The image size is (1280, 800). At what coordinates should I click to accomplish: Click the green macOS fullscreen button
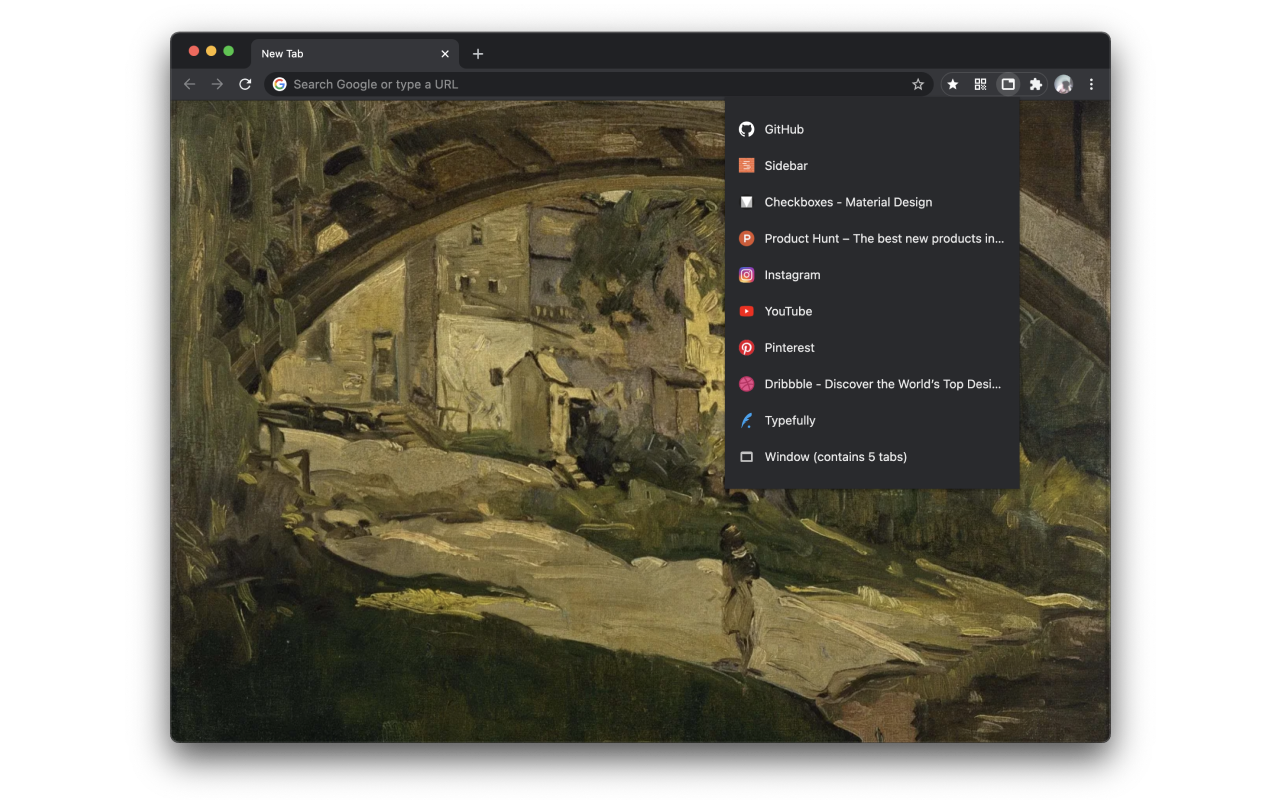[x=229, y=51]
